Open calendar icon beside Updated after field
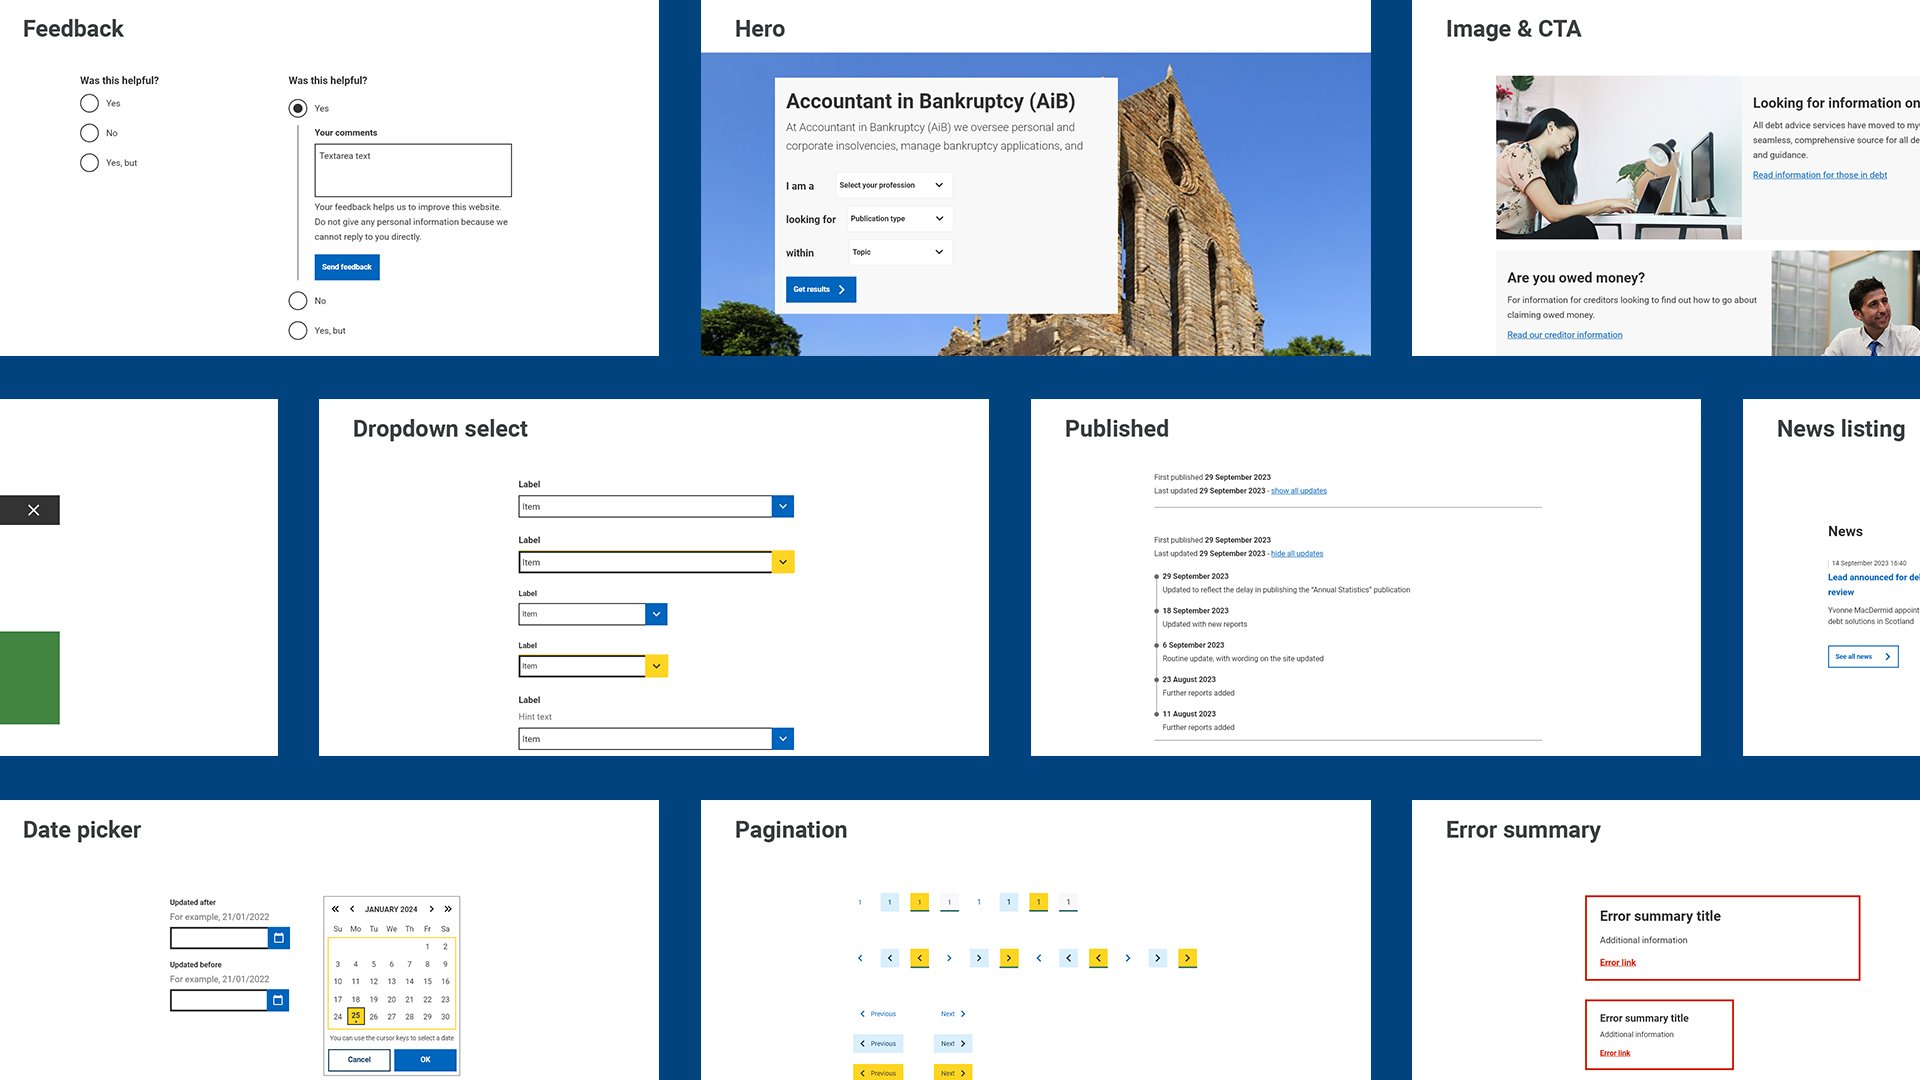This screenshot has height=1080, width=1920. [277, 937]
